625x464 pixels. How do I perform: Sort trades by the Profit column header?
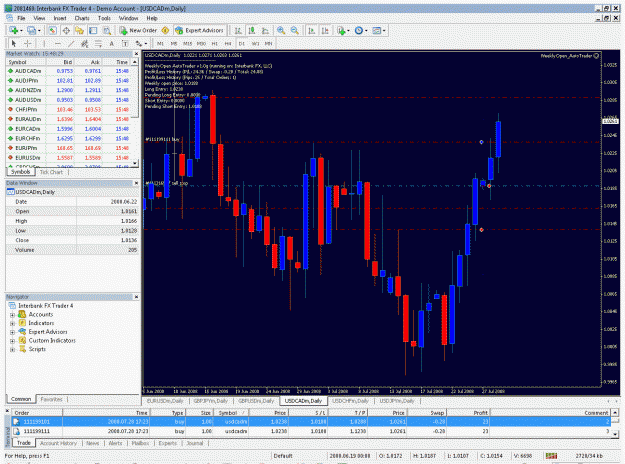[468, 413]
